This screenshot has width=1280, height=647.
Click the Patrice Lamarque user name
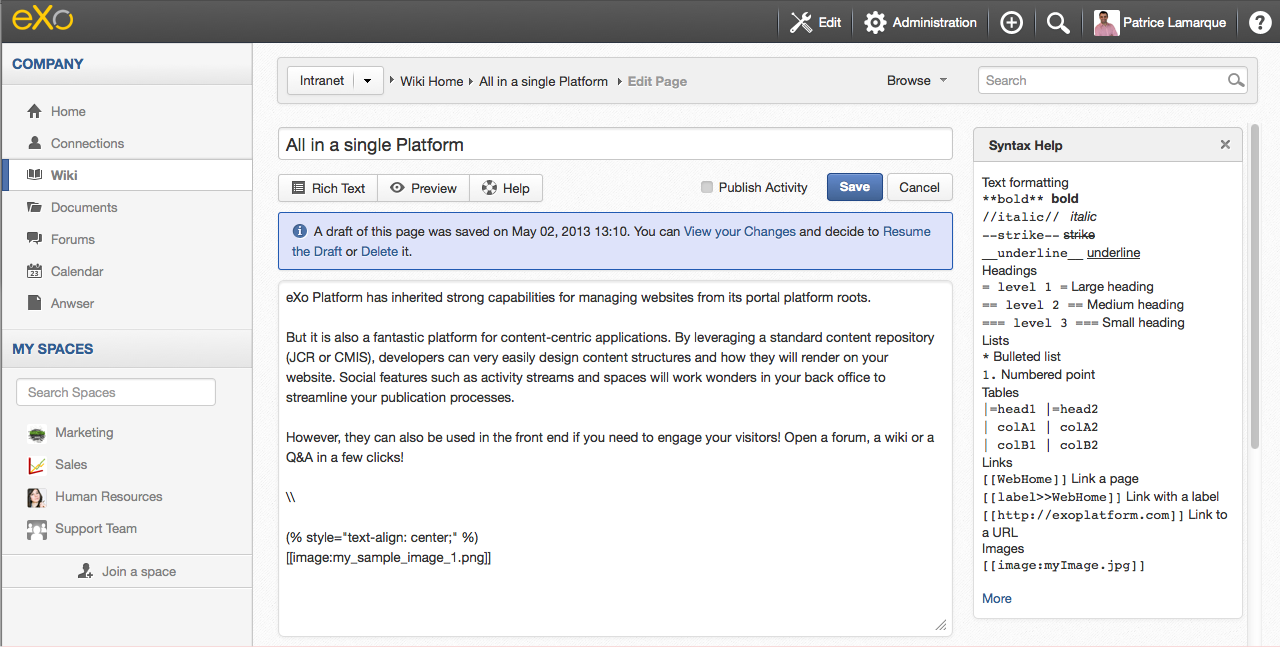pyautogui.click(x=1174, y=22)
